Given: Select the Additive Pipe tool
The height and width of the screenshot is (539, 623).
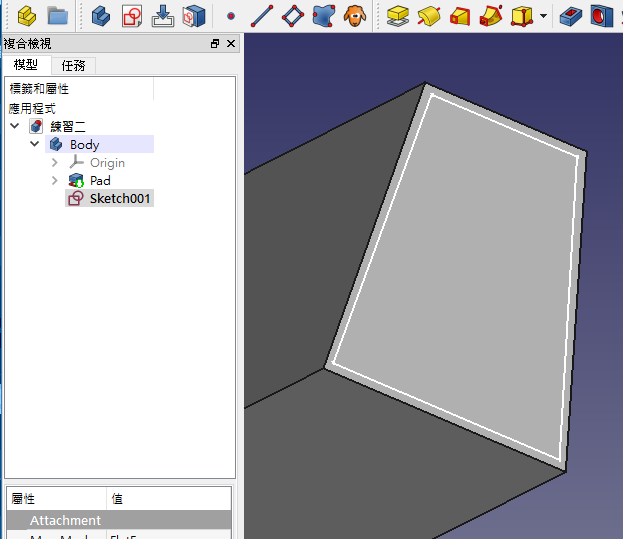Looking at the screenshot, I should (491, 16).
